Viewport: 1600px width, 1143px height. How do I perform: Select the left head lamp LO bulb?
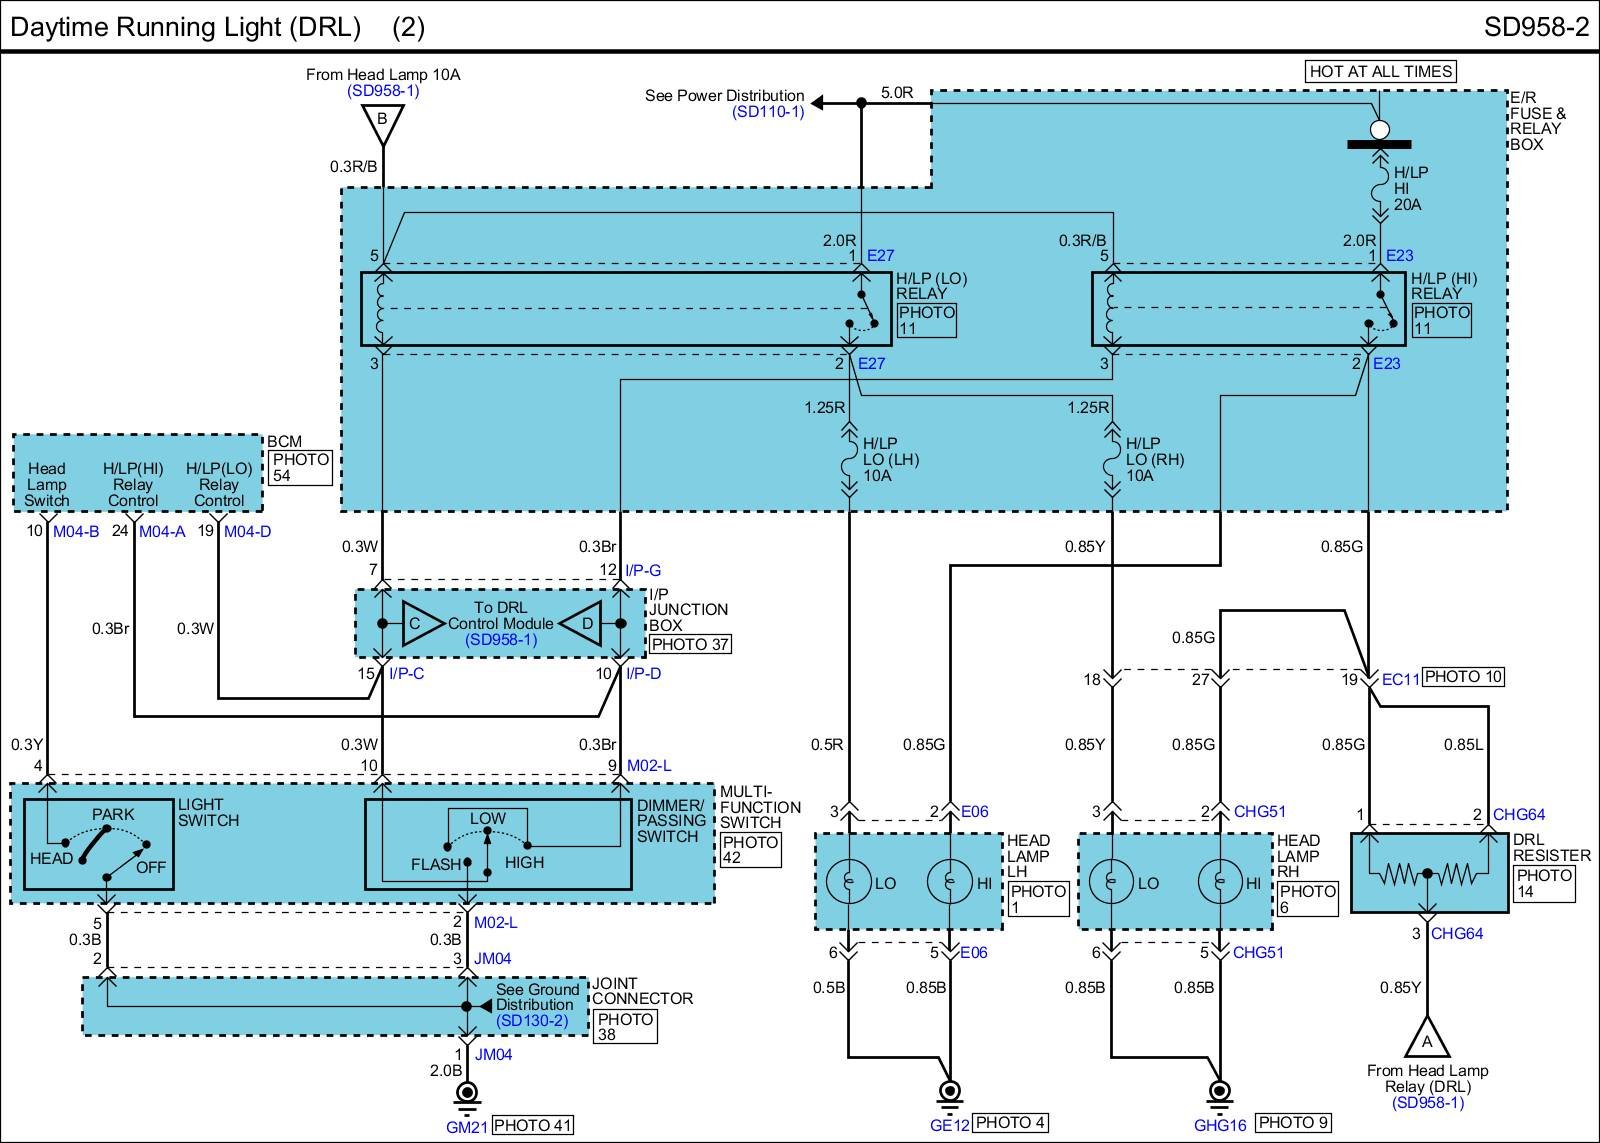click(849, 882)
